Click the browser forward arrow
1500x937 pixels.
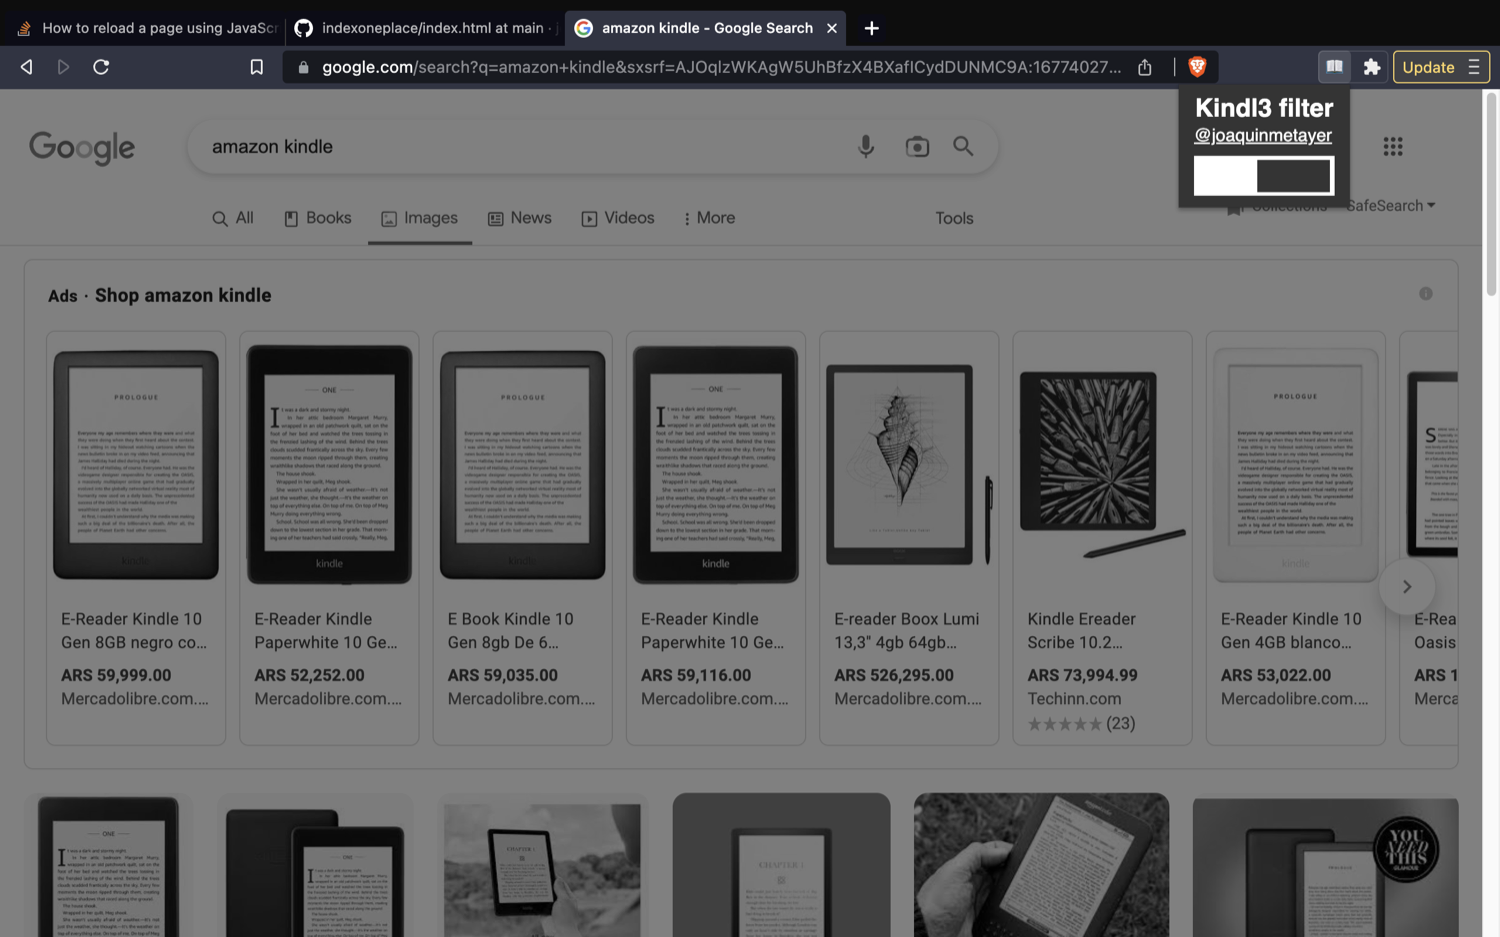point(63,67)
